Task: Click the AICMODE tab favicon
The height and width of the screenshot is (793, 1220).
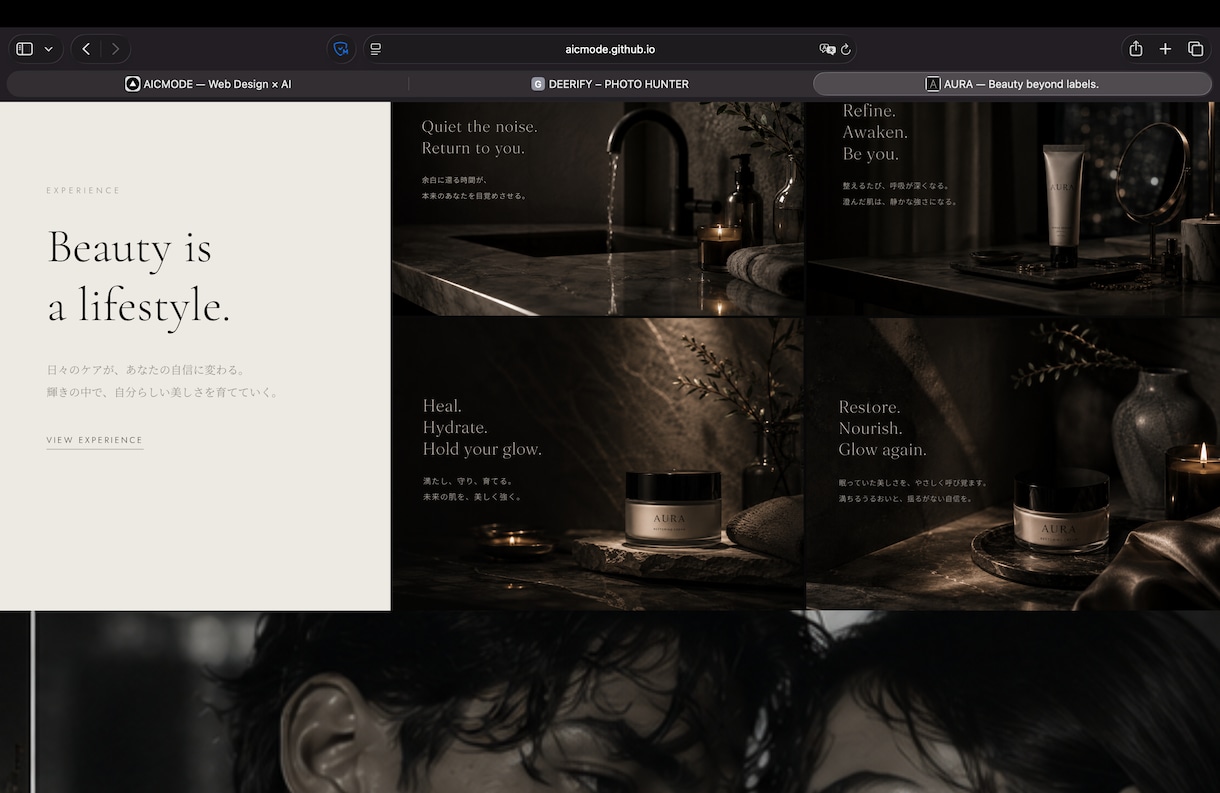Action: (x=132, y=84)
